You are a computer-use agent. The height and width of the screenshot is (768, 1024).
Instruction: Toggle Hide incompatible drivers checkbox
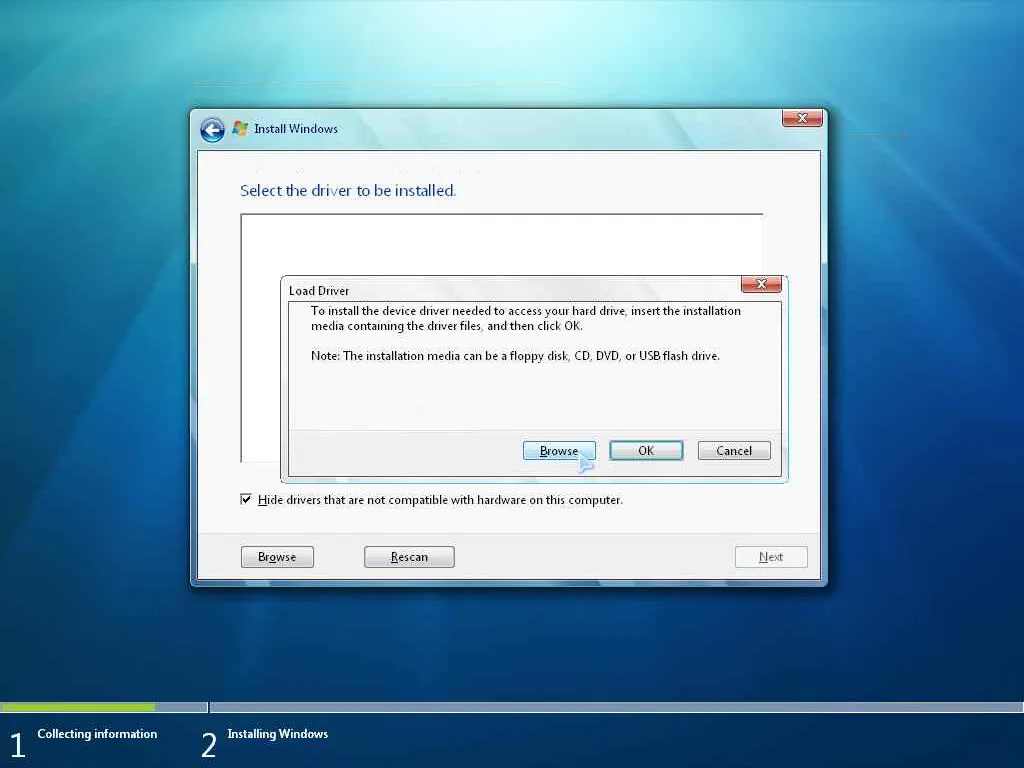coord(246,500)
